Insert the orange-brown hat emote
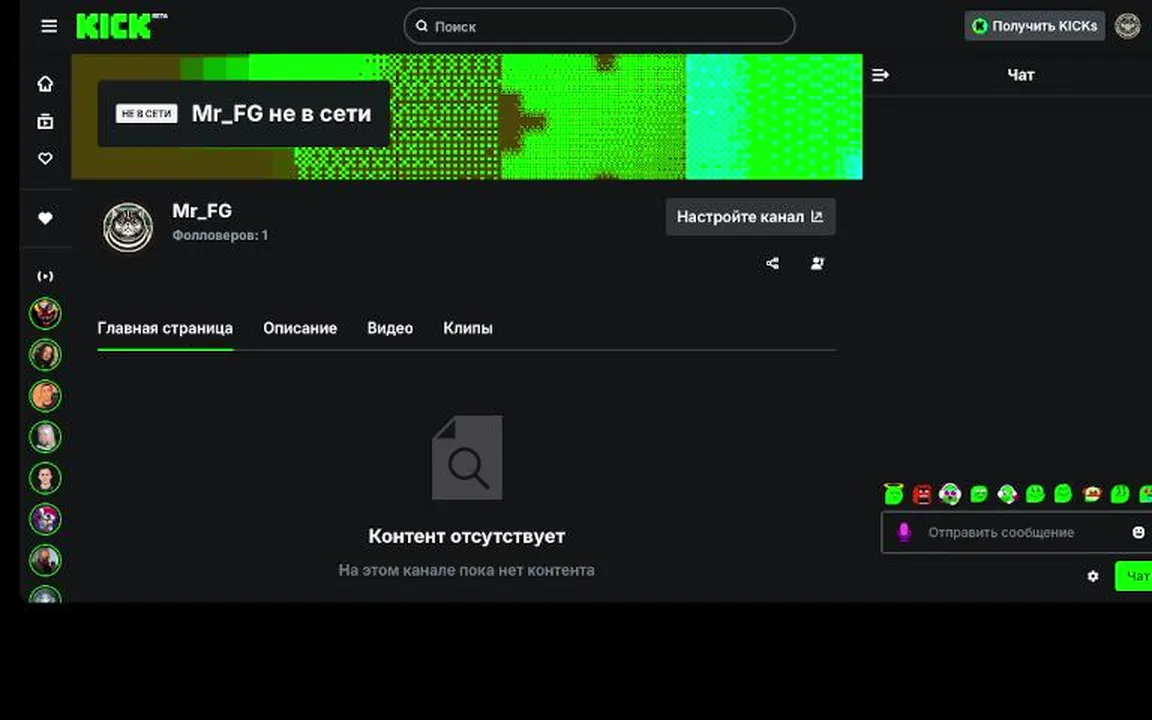1152x720 pixels. pyautogui.click(x=1092, y=494)
